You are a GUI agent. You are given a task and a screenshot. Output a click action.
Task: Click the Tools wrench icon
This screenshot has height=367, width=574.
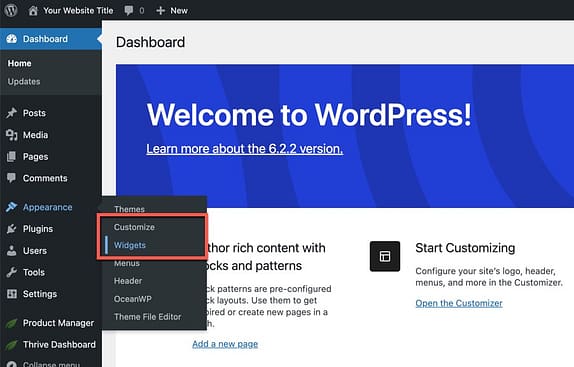11,272
